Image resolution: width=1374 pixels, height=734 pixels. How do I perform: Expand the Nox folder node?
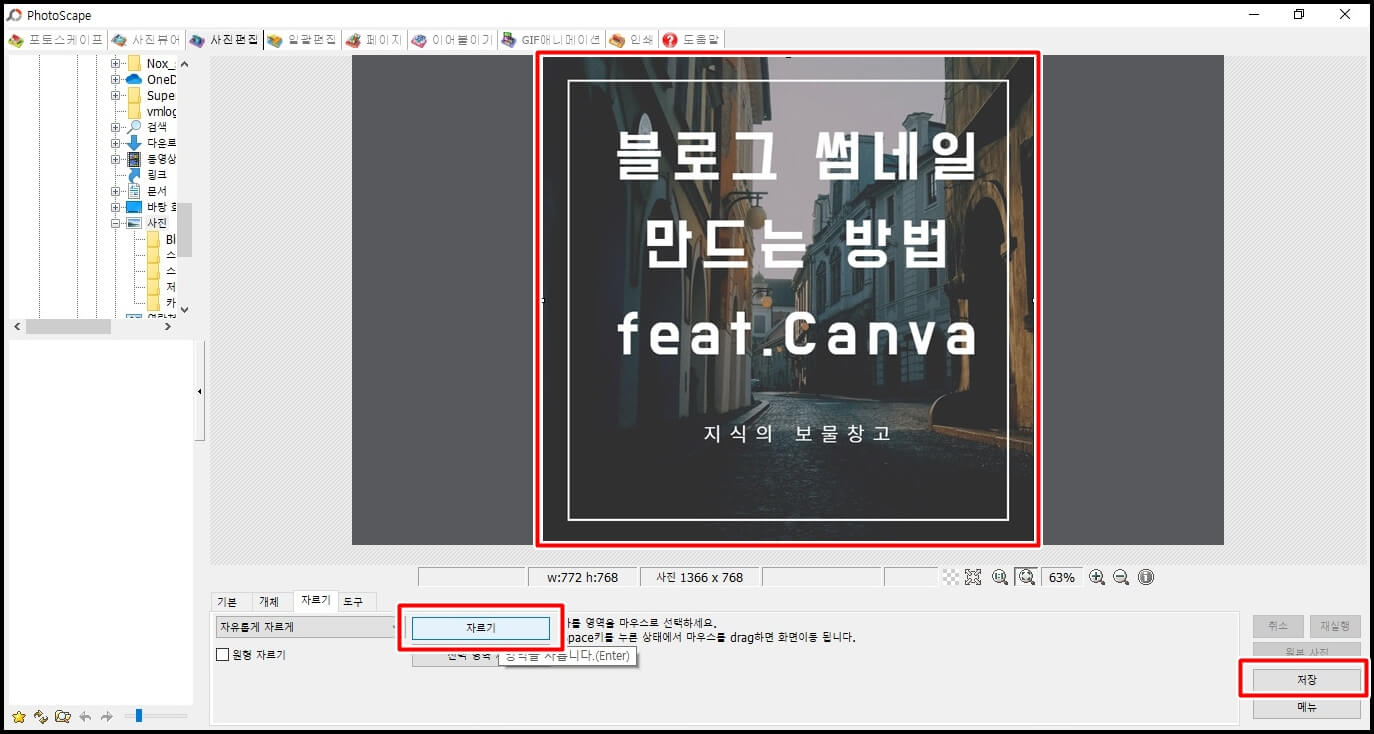point(115,64)
